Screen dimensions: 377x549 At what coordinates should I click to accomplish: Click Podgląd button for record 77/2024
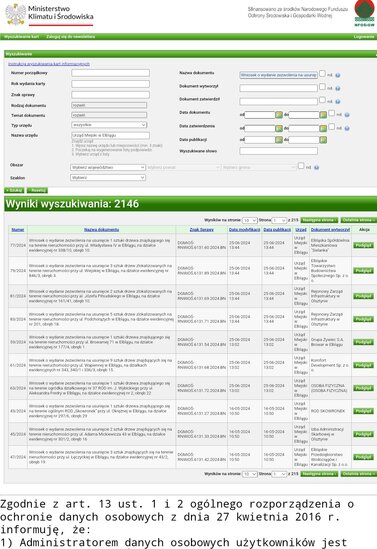click(363, 245)
